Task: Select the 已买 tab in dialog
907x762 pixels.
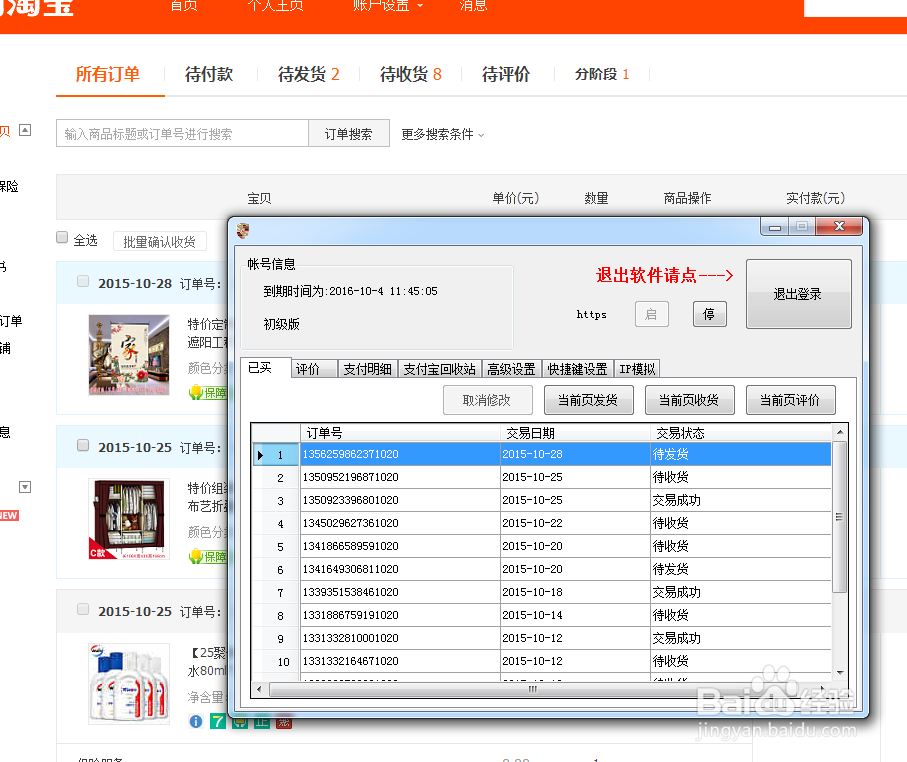Action: tap(266, 368)
